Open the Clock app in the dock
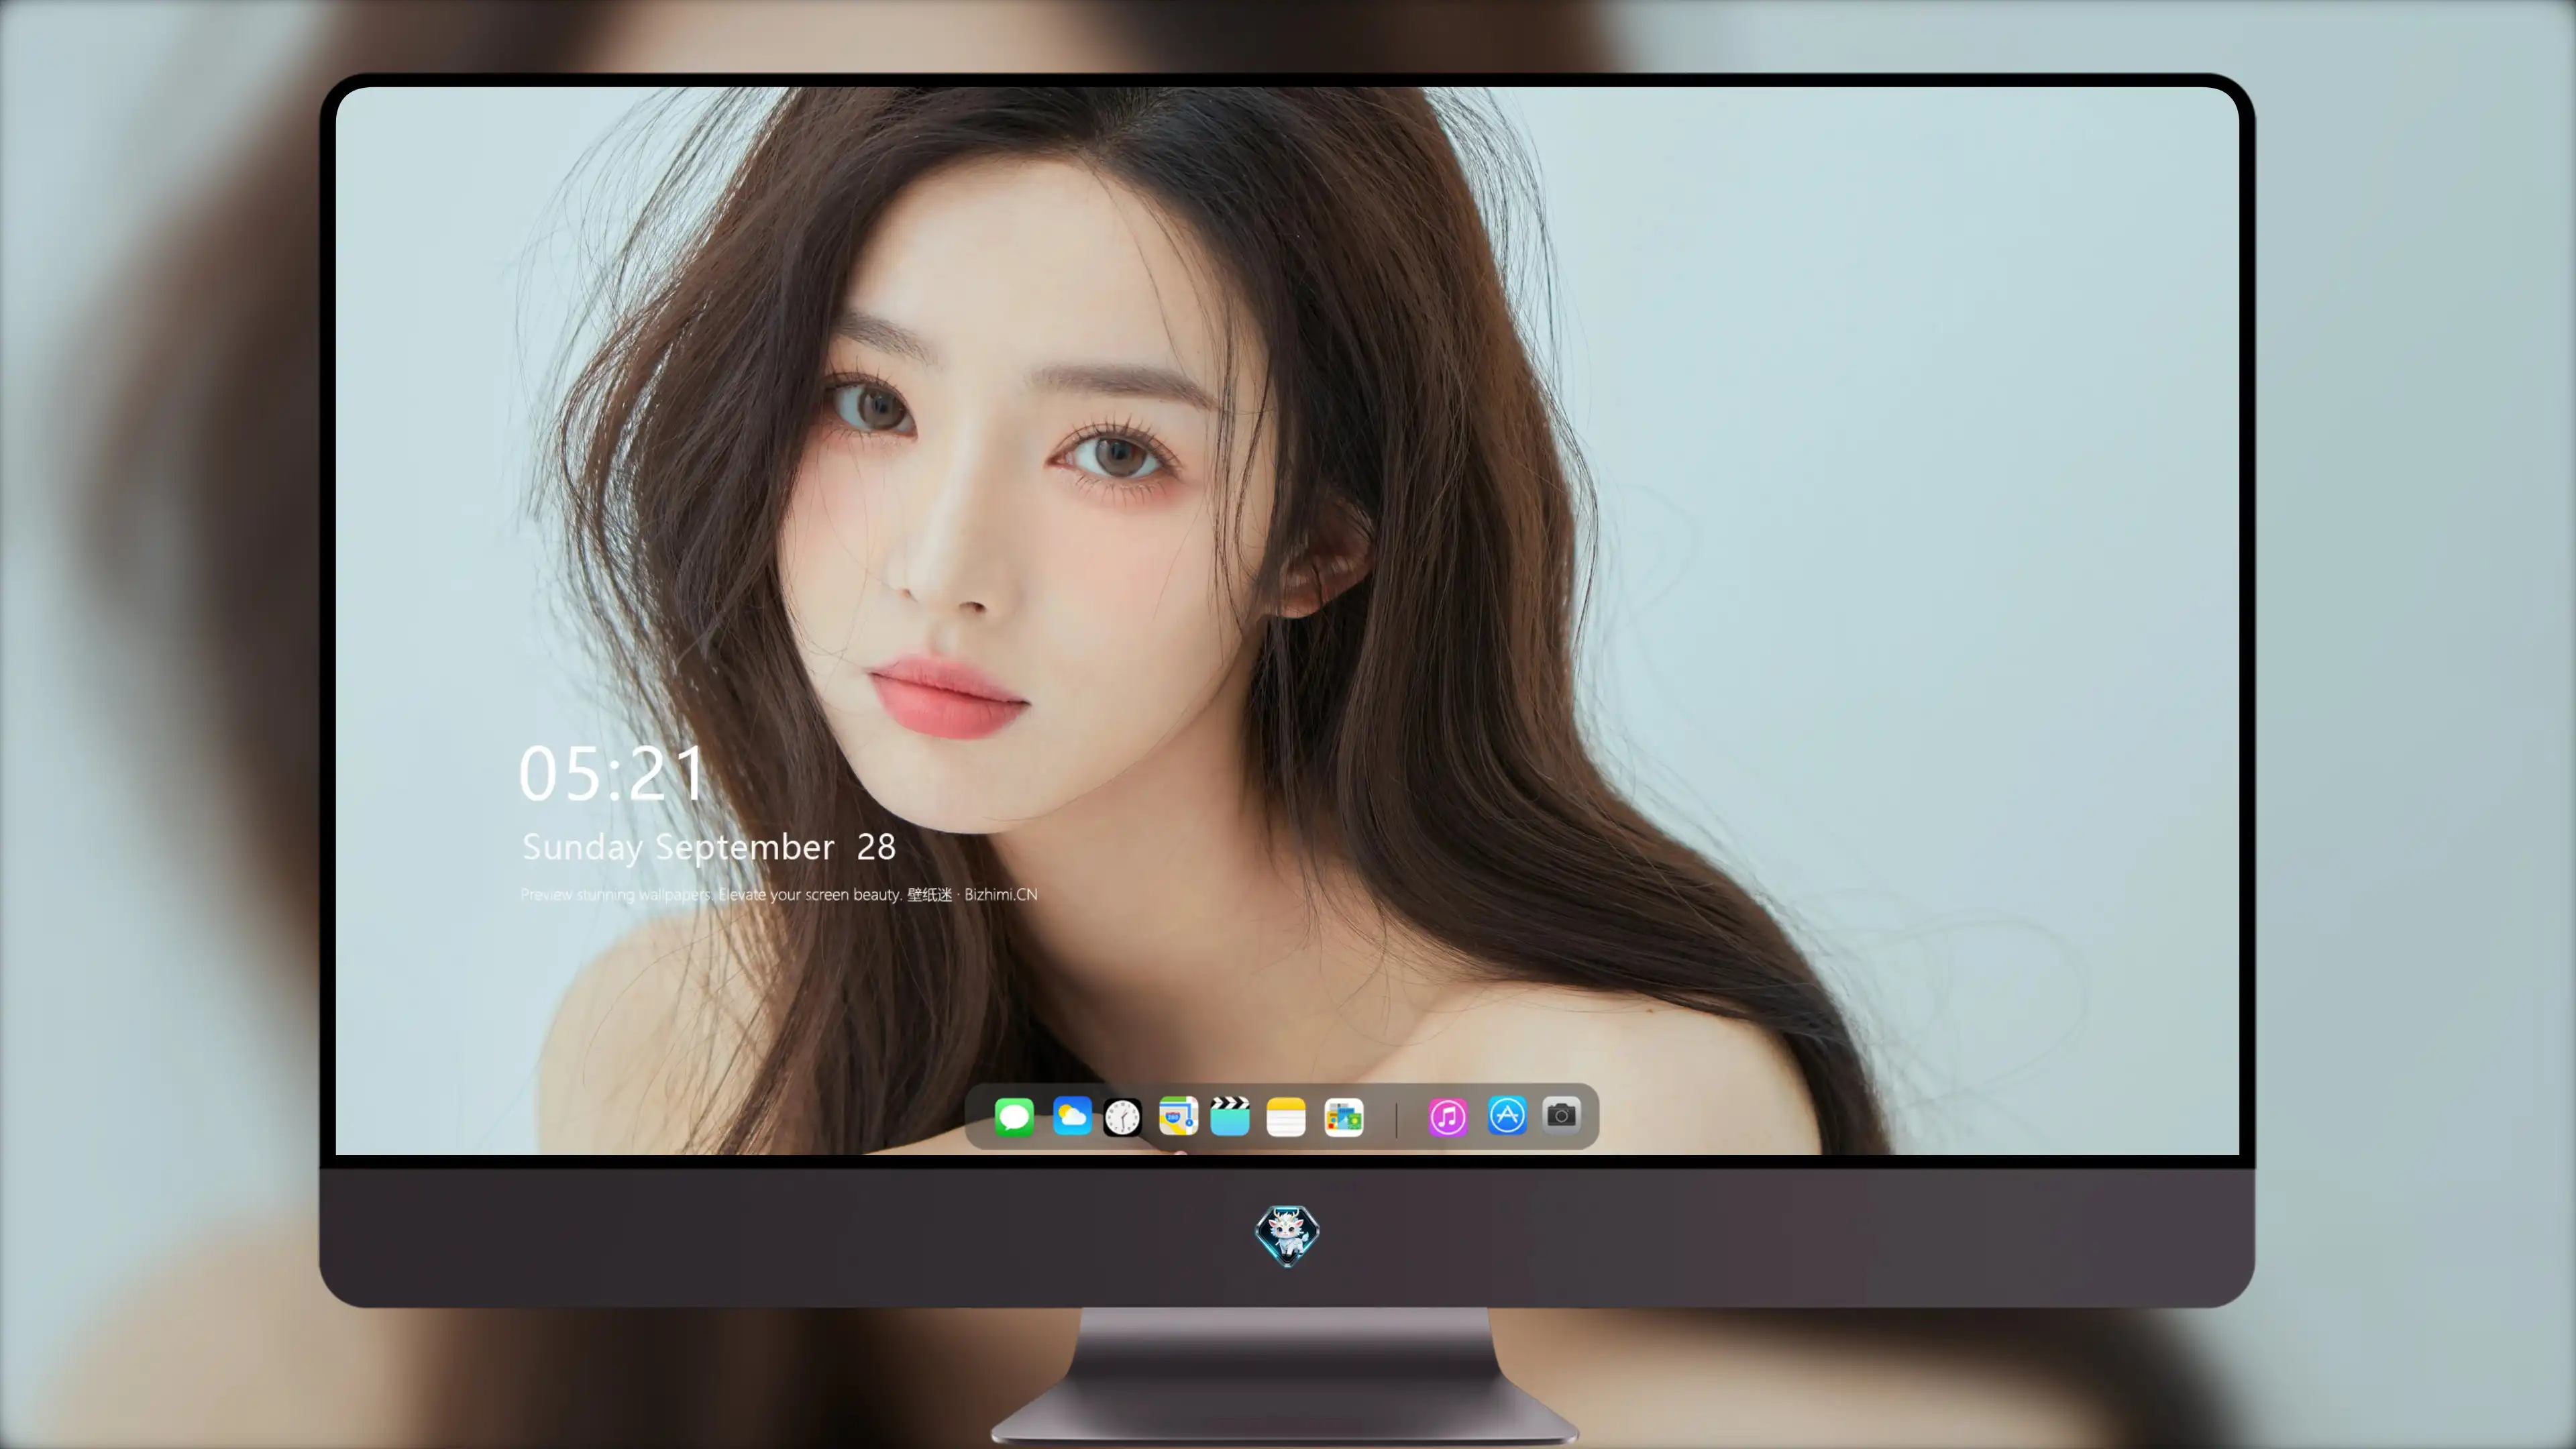Image resolution: width=2576 pixels, height=1449 pixels. [x=1122, y=1117]
